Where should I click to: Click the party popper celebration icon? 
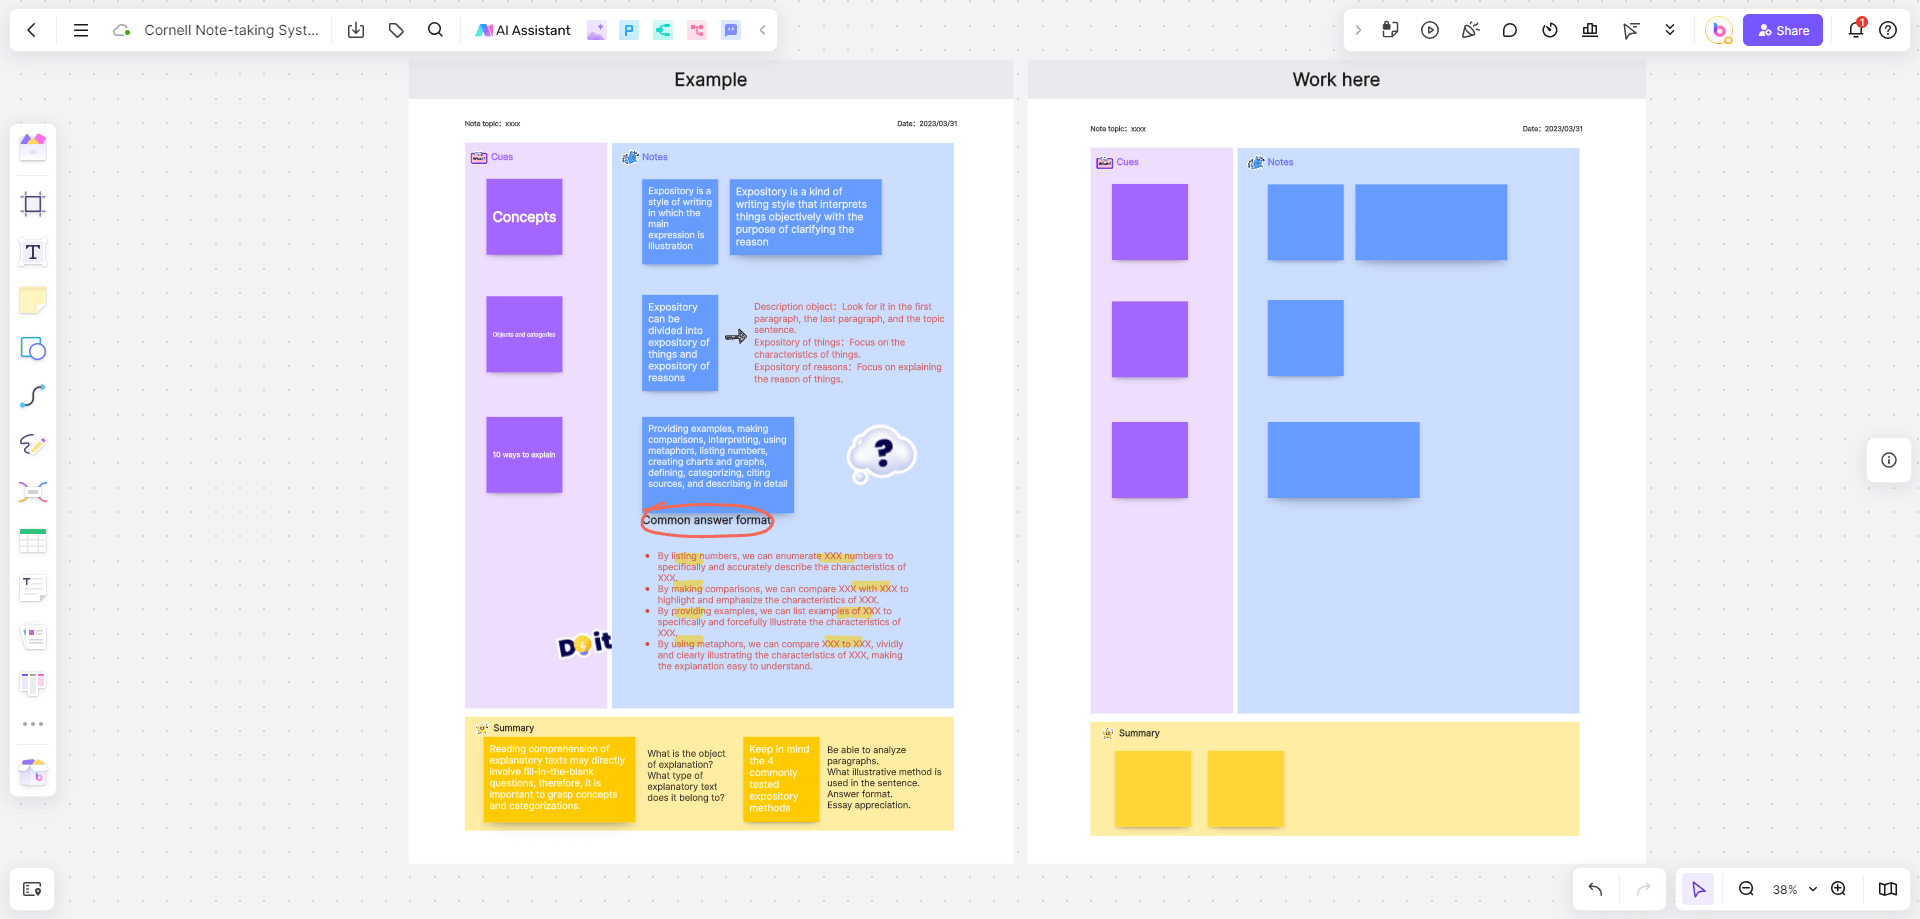click(x=1470, y=30)
